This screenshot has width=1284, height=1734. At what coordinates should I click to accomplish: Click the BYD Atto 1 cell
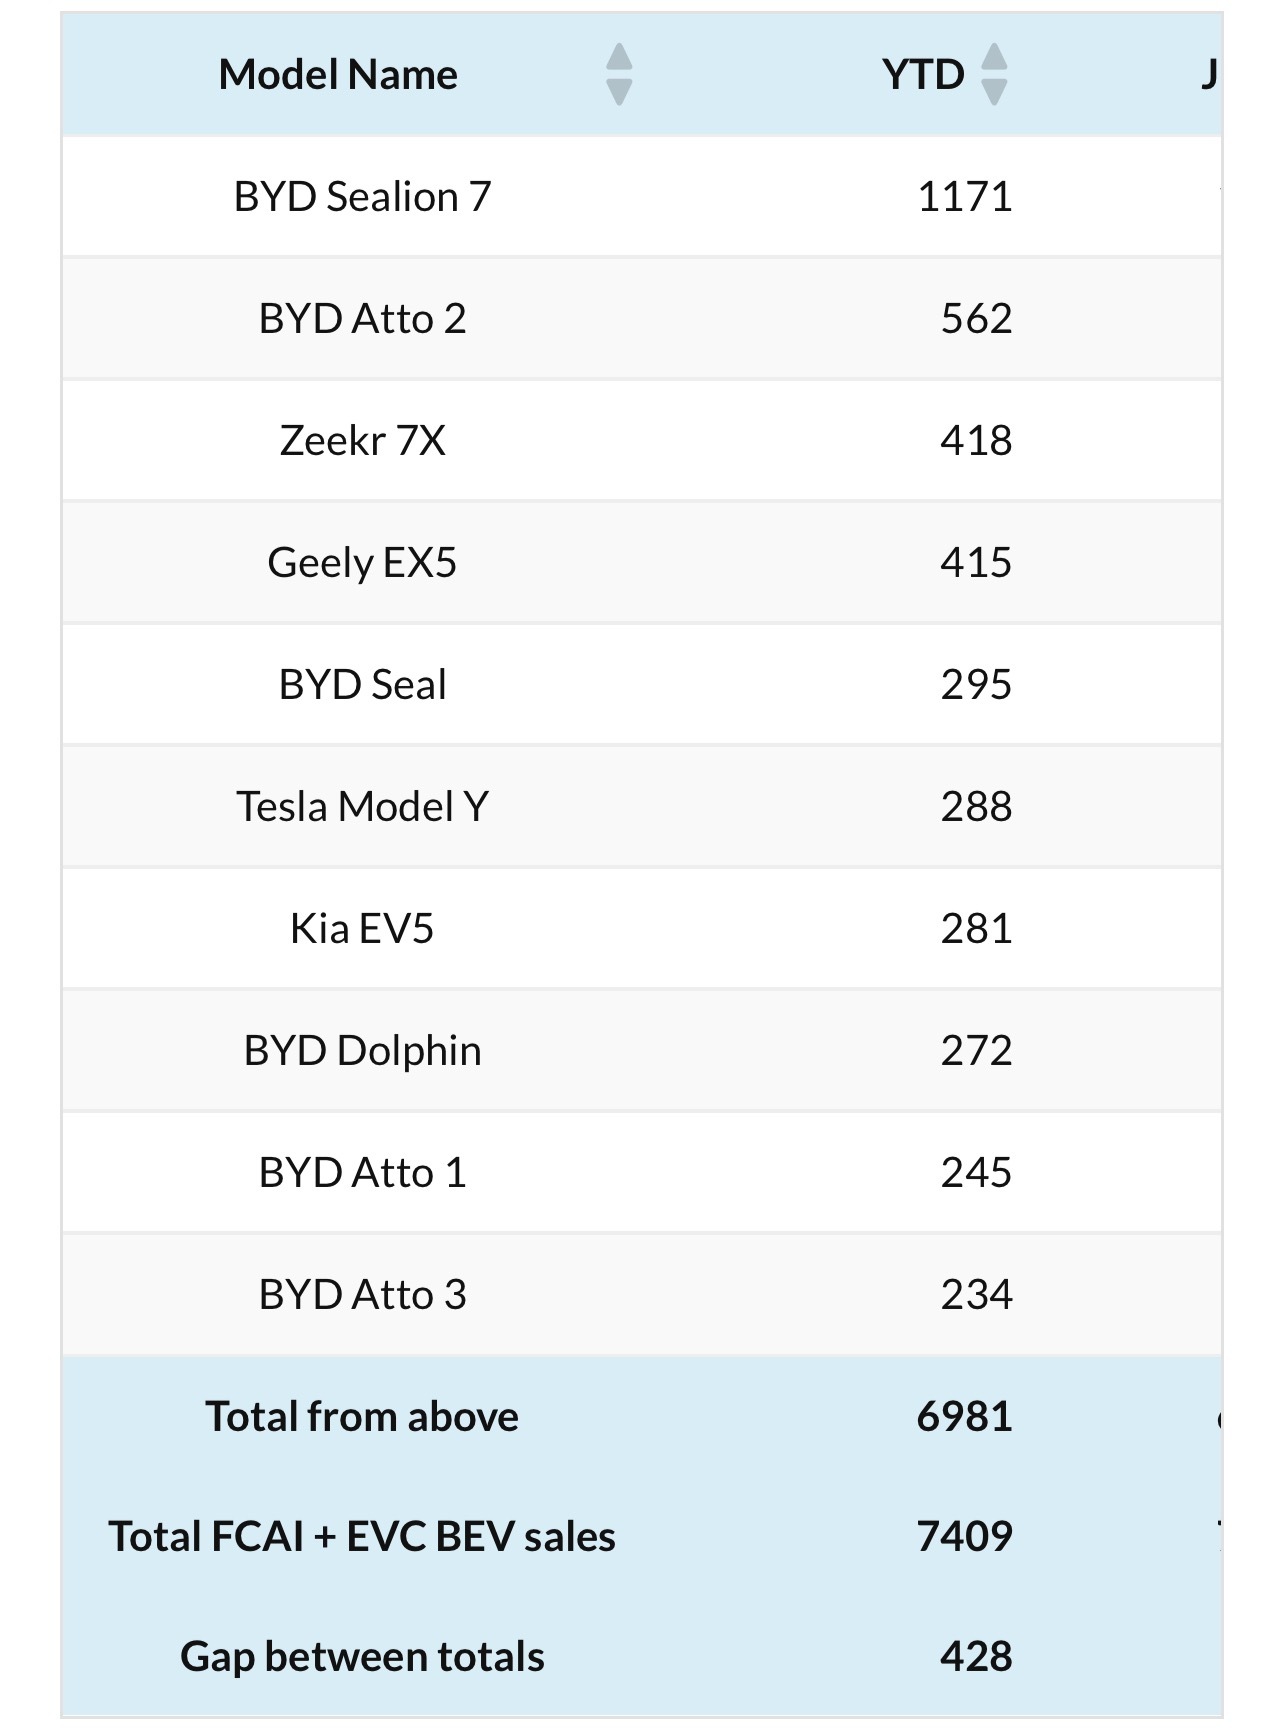click(x=362, y=1173)
